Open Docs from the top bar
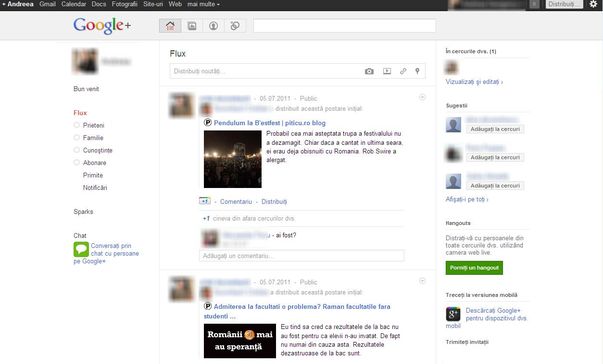 pos(98,4)
